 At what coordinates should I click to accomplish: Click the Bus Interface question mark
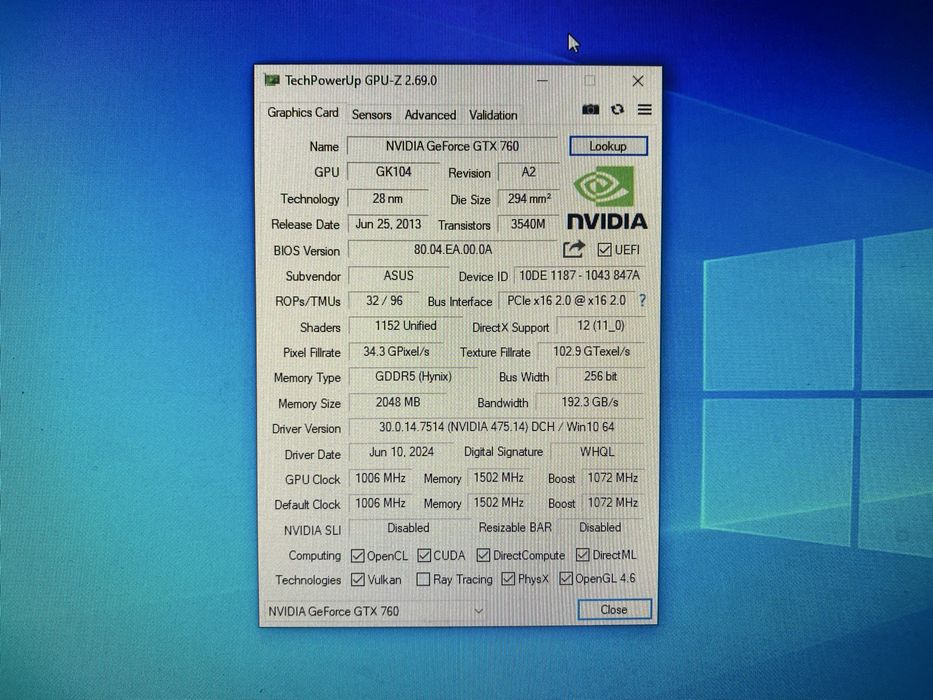click(642, 301)
